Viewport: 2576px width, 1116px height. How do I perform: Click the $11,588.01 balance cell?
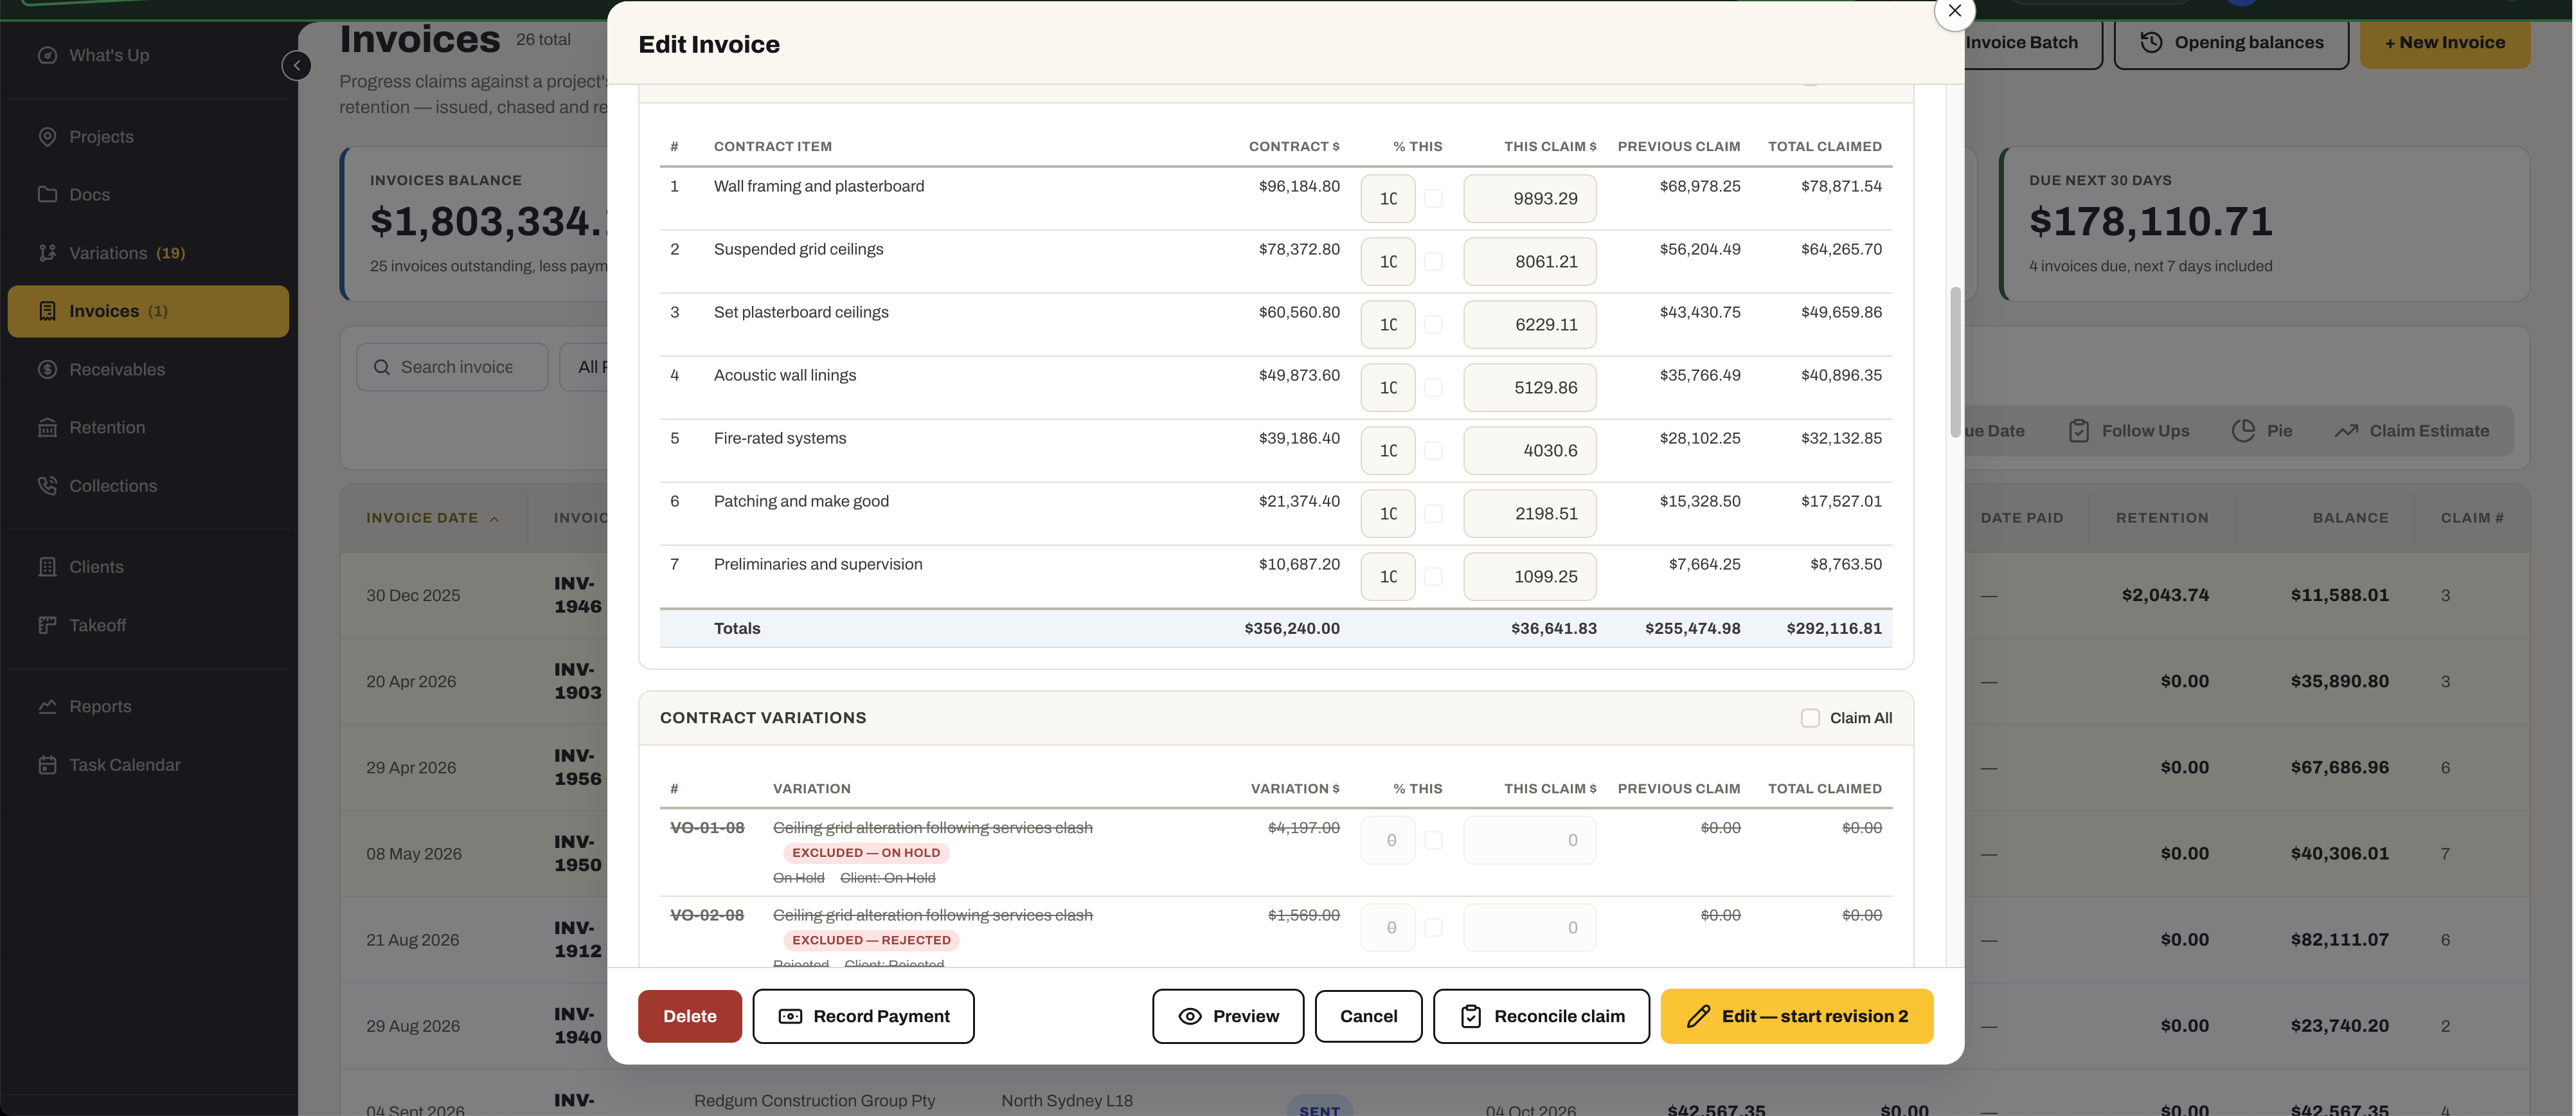(2339, 595)
